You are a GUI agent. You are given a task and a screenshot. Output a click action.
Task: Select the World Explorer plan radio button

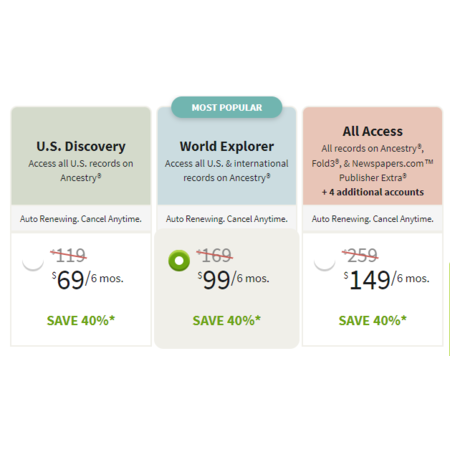point(179,261)
